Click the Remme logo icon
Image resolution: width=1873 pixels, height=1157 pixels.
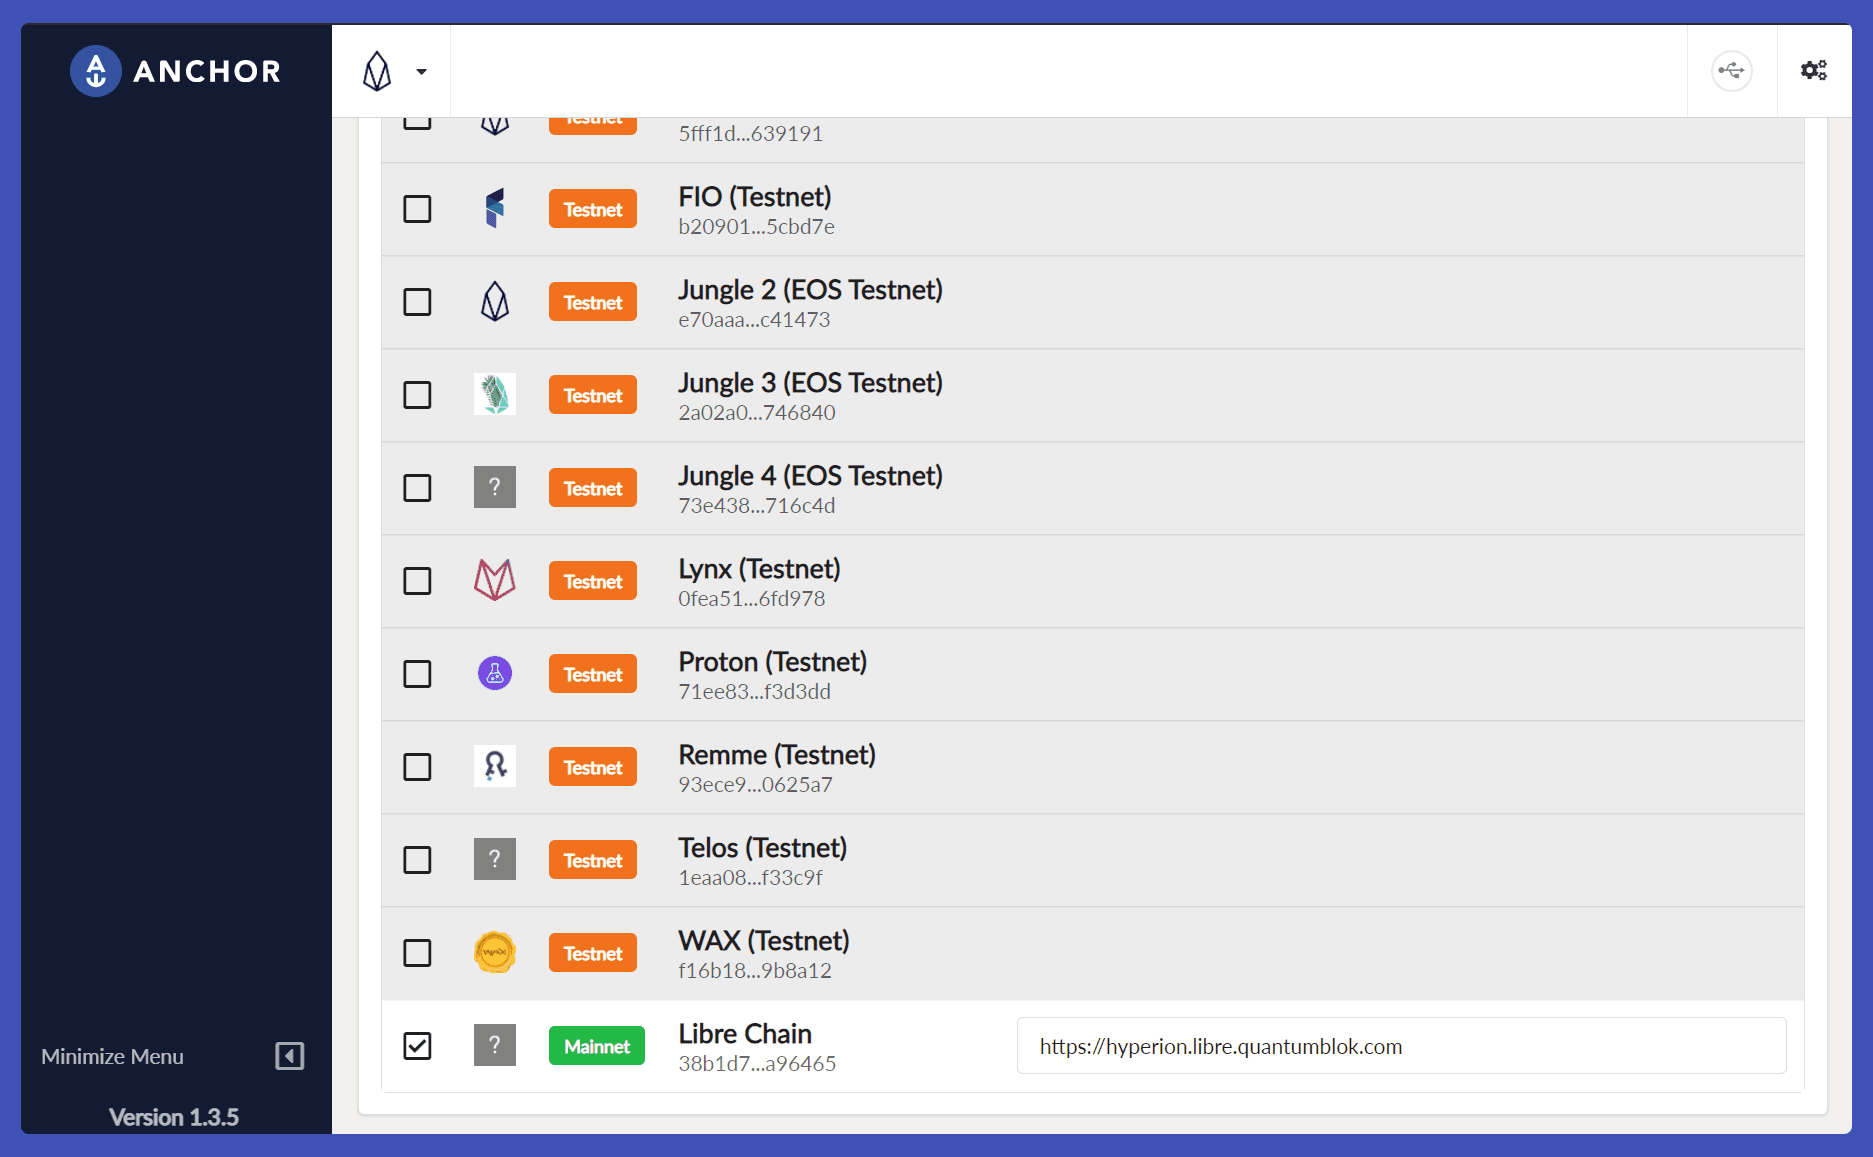click(495, 766)
